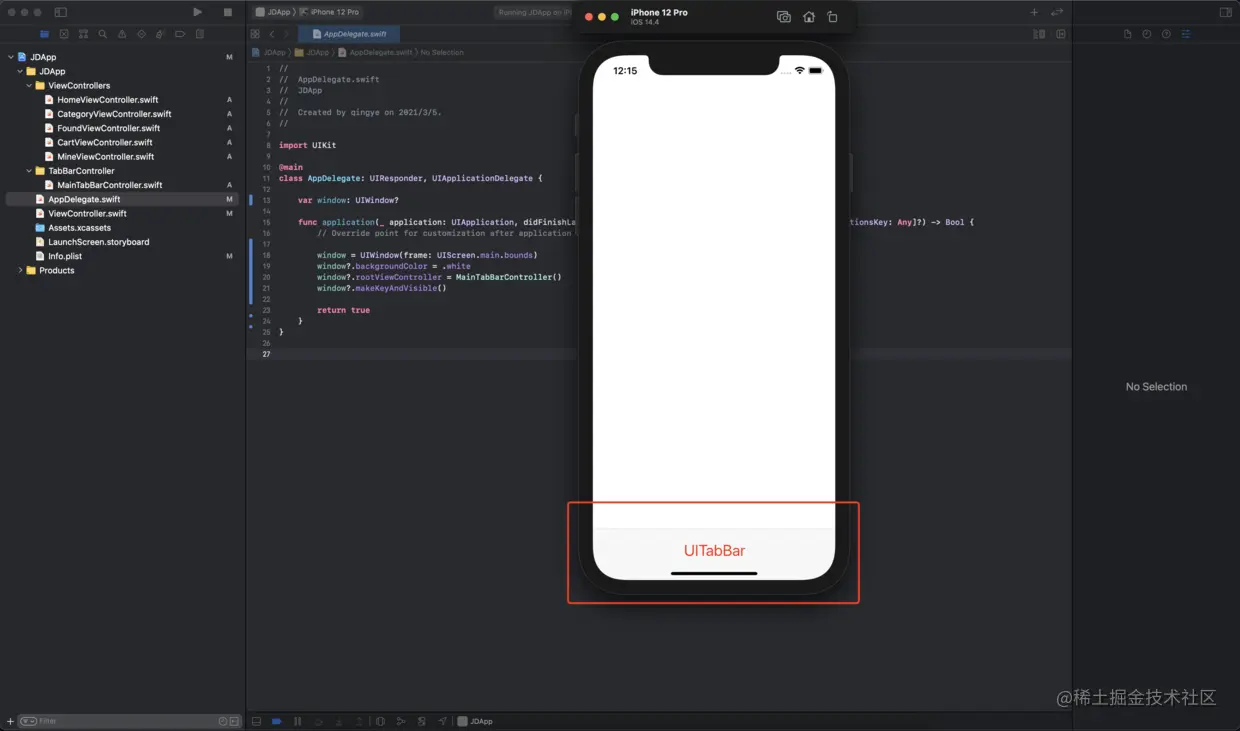Screen dimensions: 1240x731
Task: Rotate the simulator device
Action: [832, 17]
